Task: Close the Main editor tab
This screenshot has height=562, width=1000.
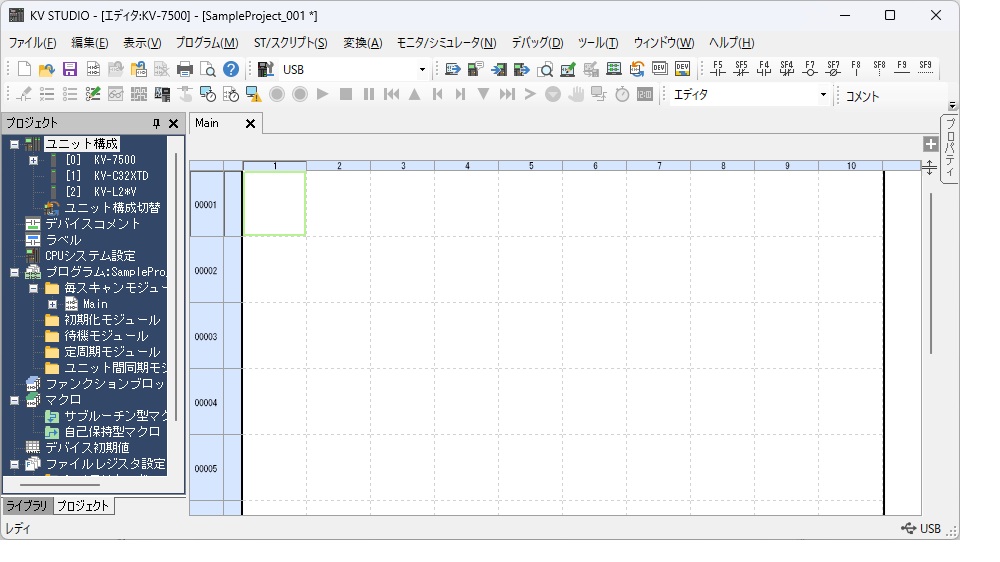Action: (251, 124)
